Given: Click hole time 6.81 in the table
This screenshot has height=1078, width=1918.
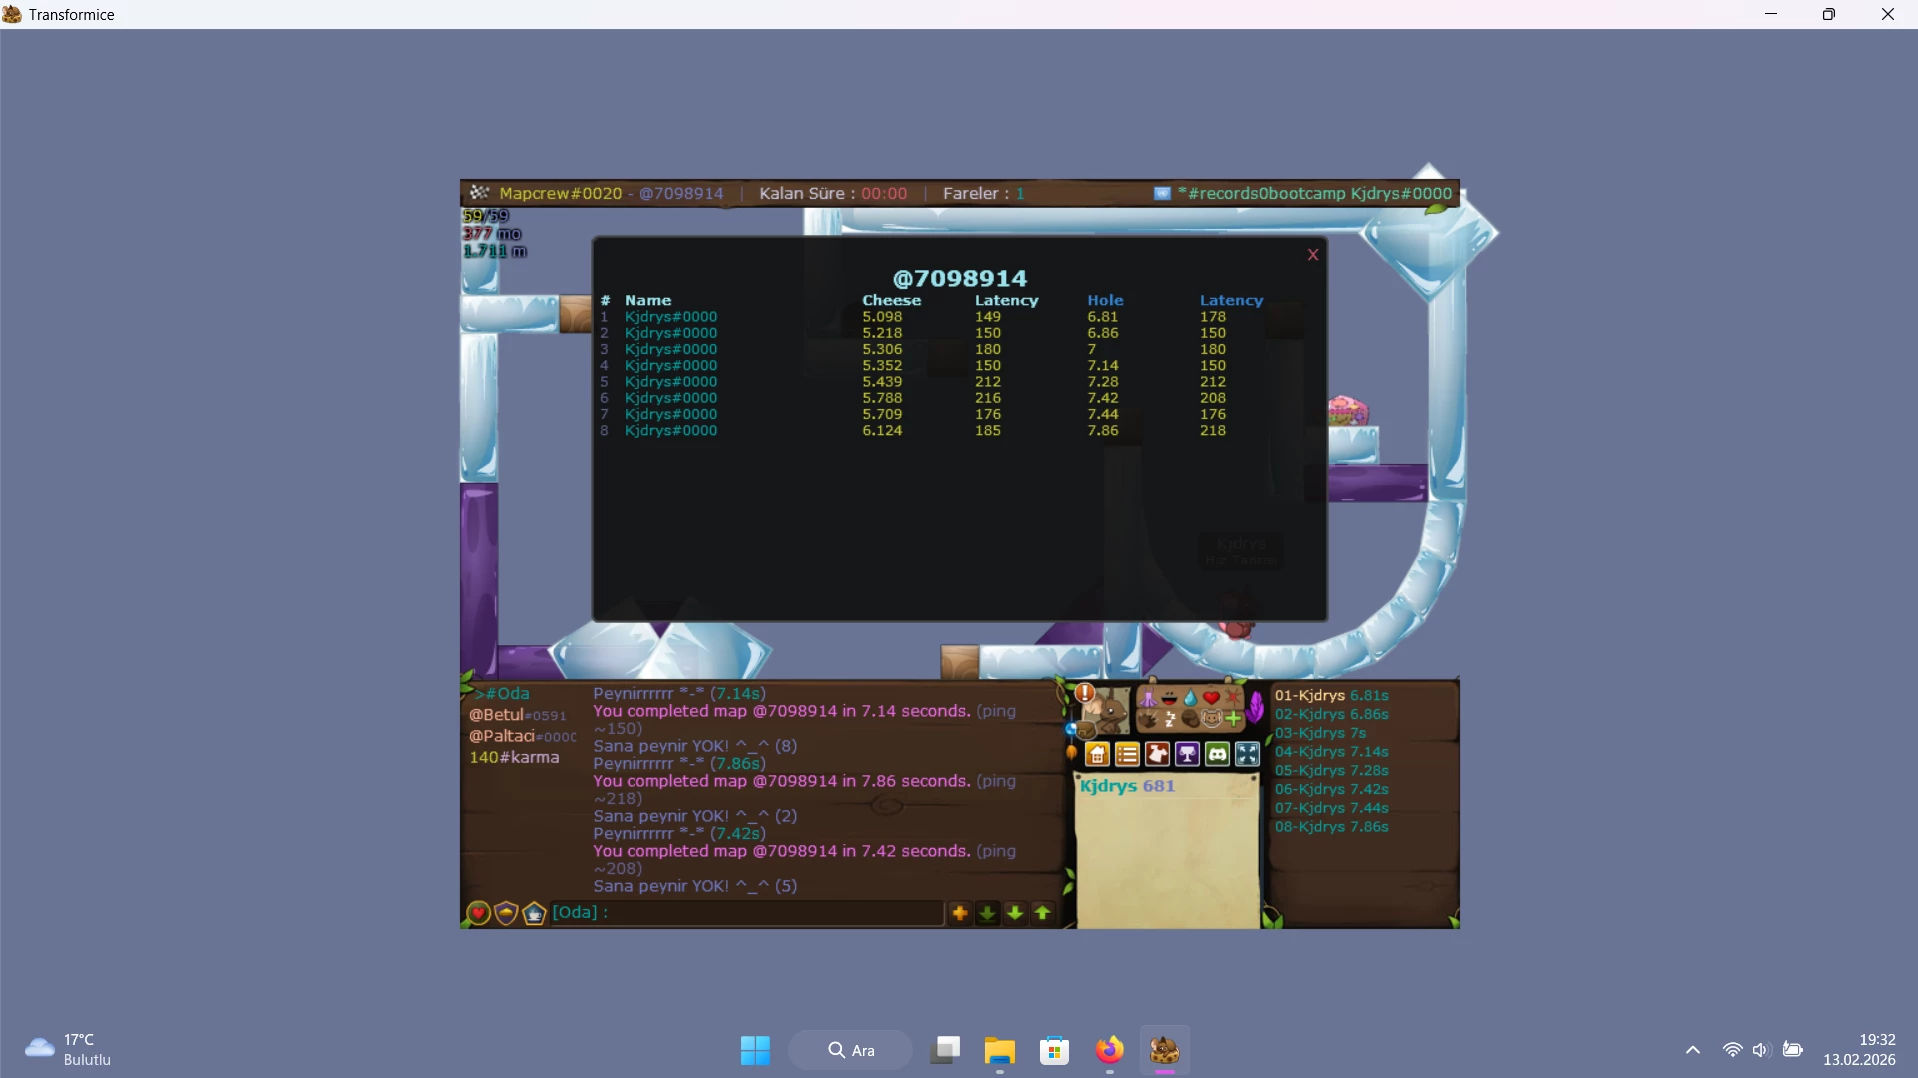Looking at the screenshot, I should coord(1103,317).
